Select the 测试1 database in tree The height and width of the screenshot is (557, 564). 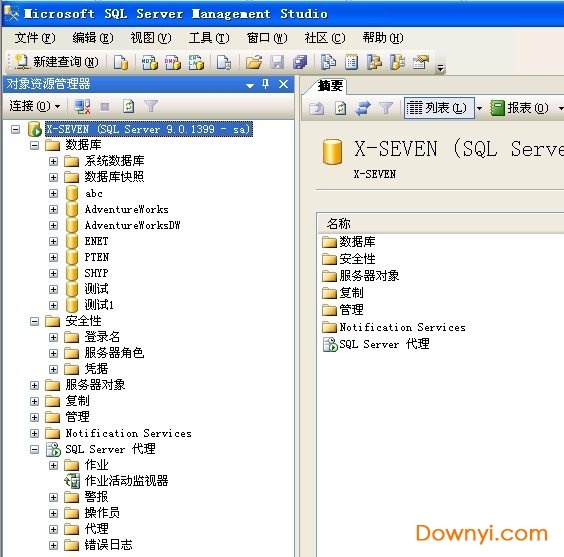(x=99, y=305)
